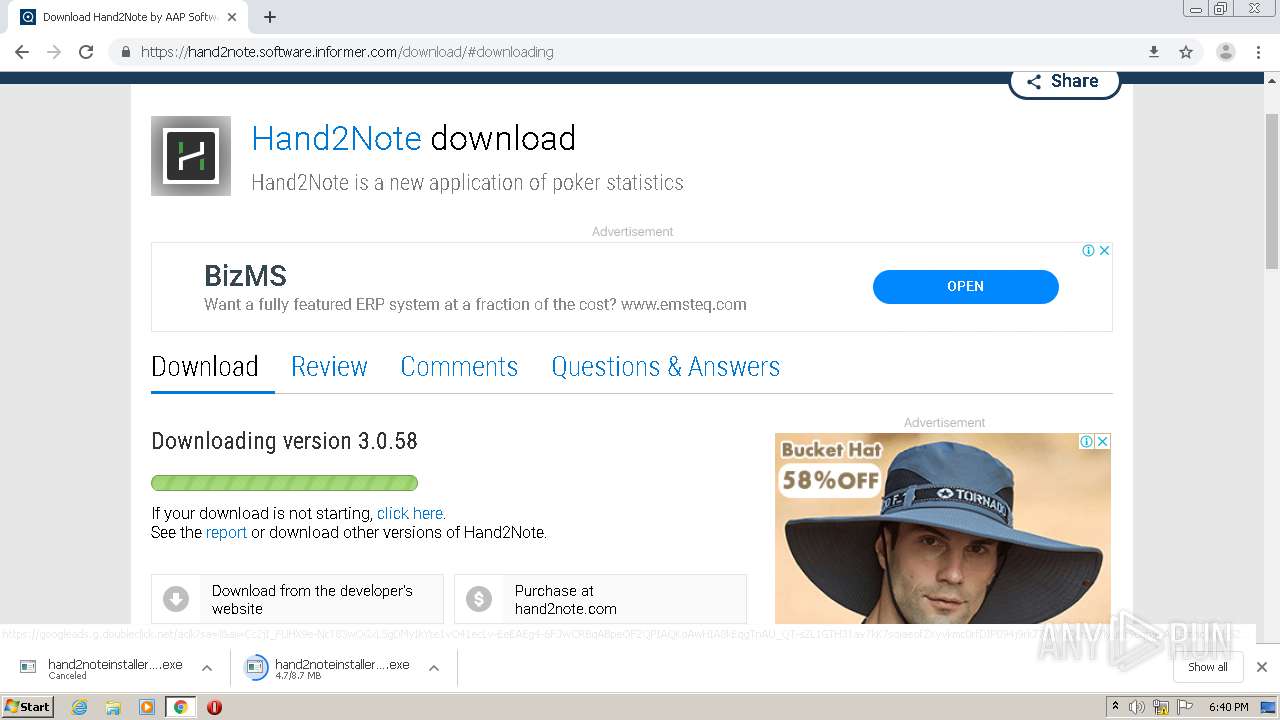The height and width of the screenshot is (720, 1280).
Task: Switch to the Review tab
Action: click(x=329, y=367)
